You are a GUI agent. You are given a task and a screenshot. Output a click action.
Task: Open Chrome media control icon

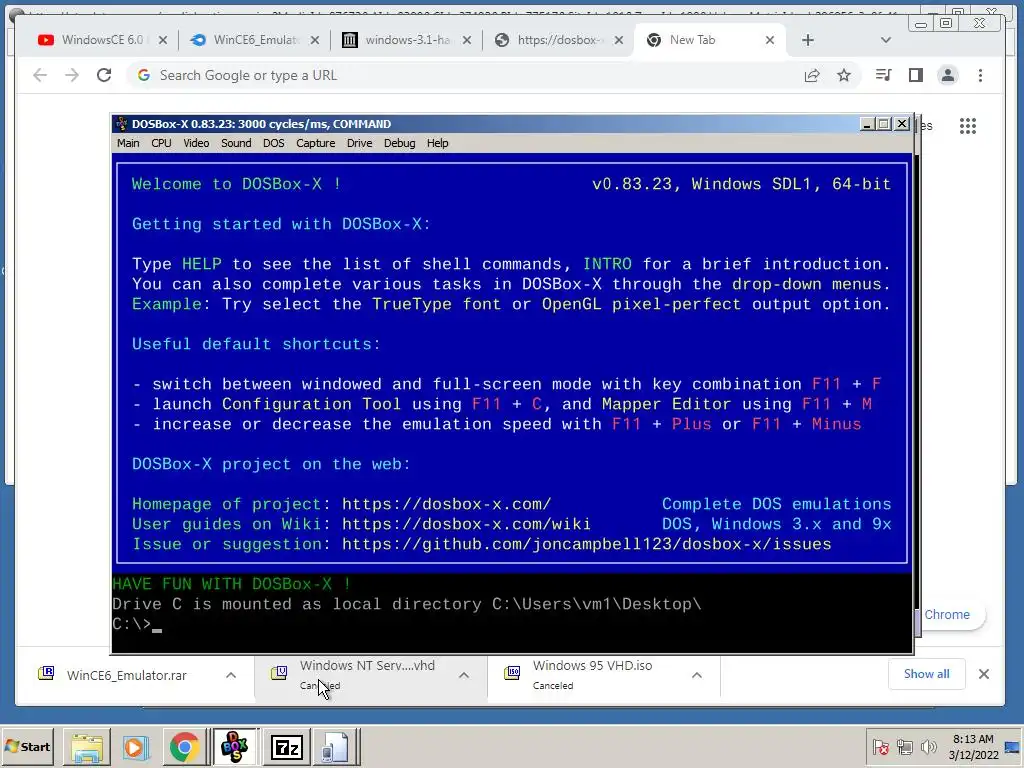[x=883, y=75]
